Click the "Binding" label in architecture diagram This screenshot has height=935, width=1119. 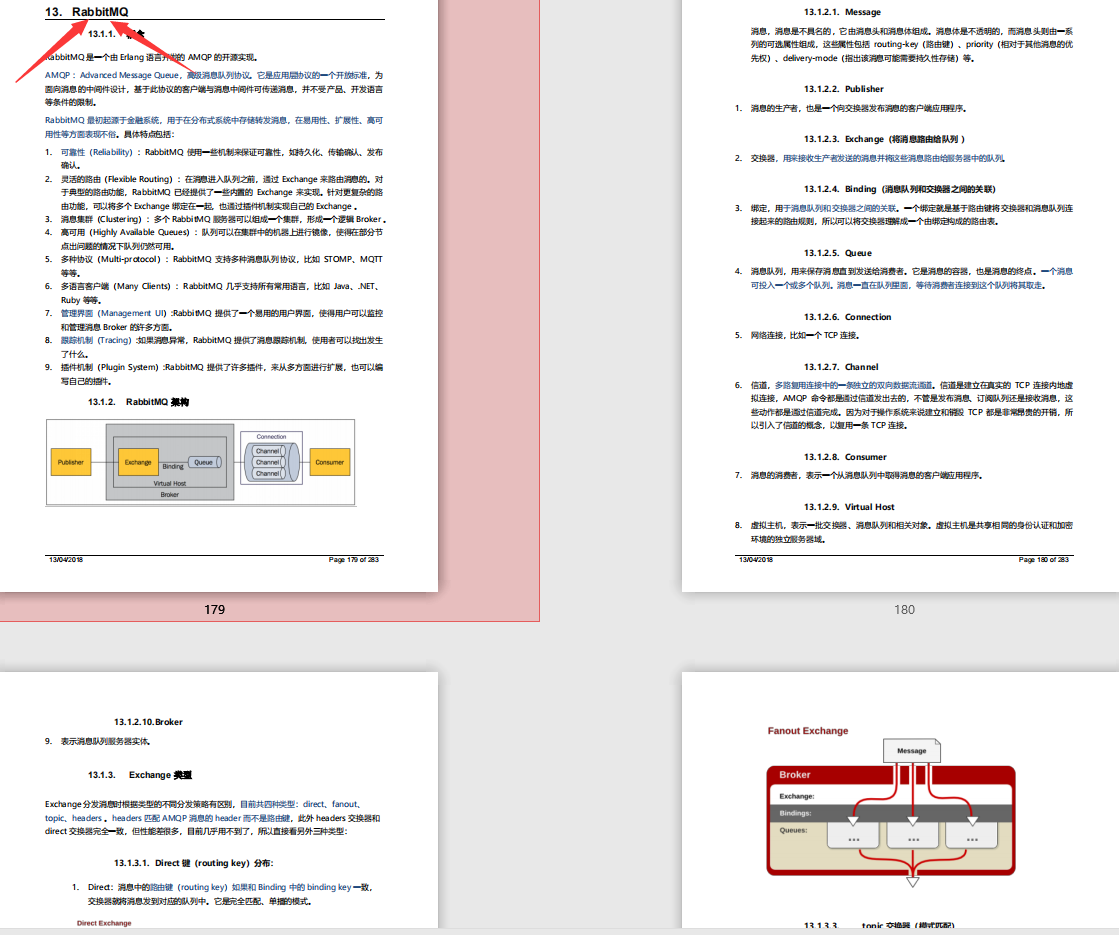coord(173,466)
